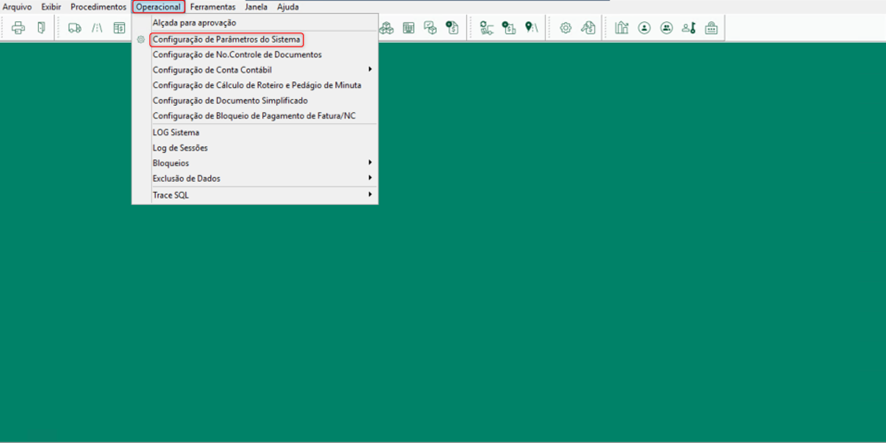Click the printer icon in the toolbar
Image resolution: width=886 pixels, height=443 pixels.
point(19,28)
